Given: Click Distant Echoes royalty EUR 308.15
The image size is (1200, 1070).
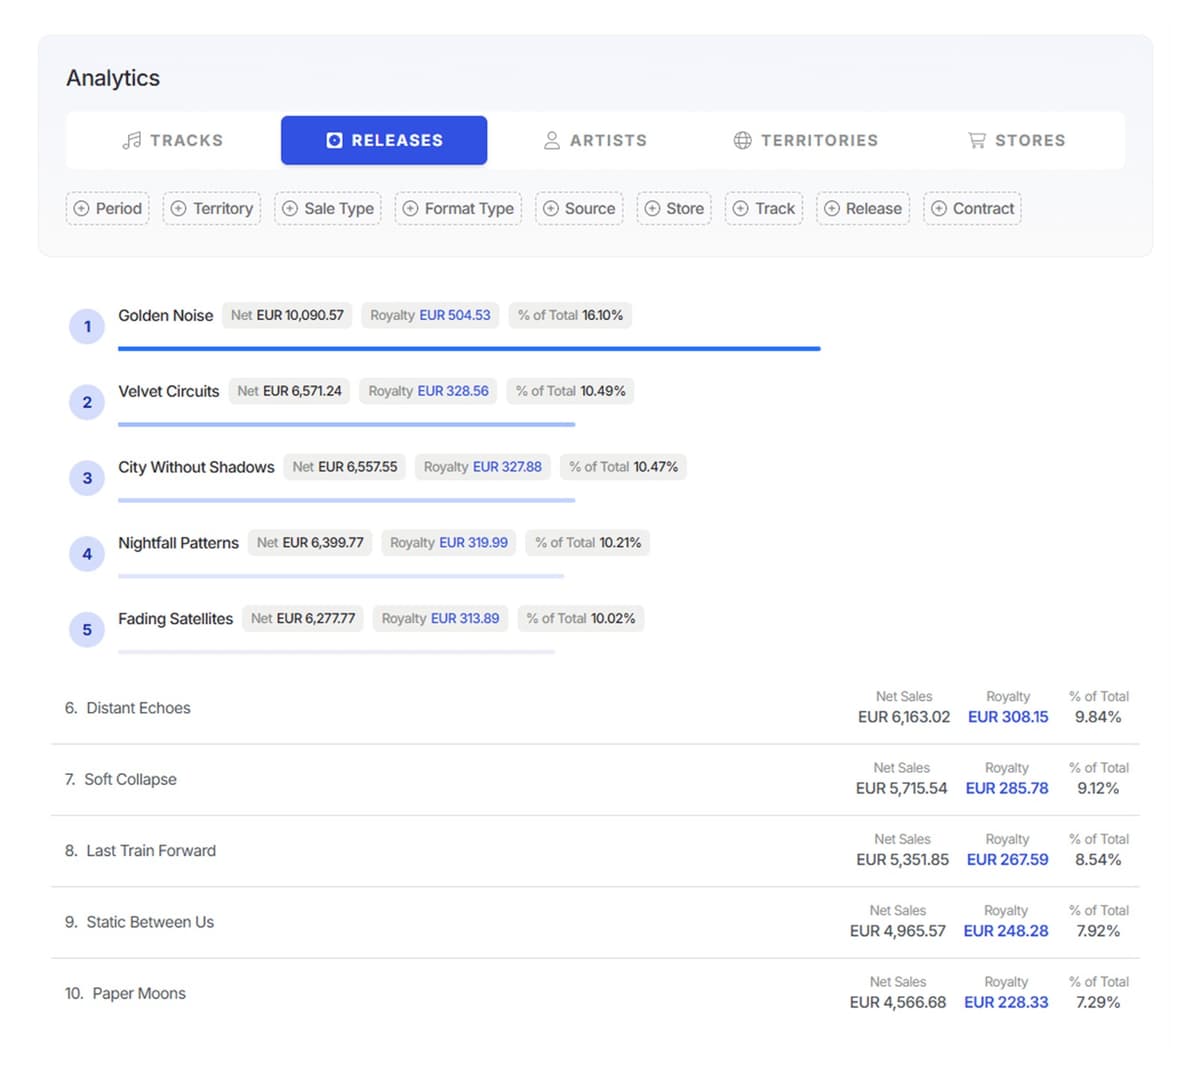Looking at the screenshot, I should (x=1008, y=717).
